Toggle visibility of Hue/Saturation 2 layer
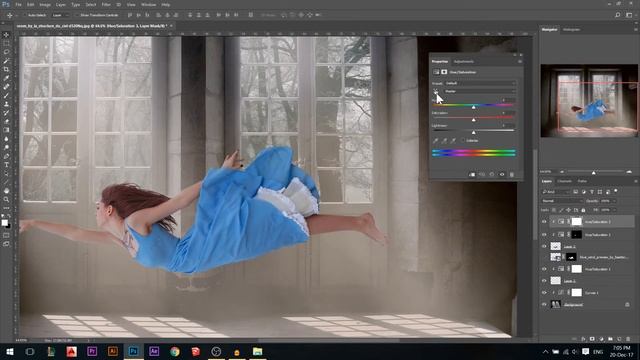This screenshot has height=360, width=640. coord(544,235)
